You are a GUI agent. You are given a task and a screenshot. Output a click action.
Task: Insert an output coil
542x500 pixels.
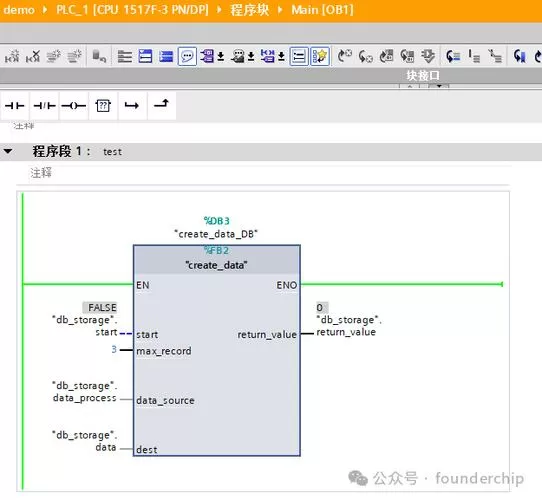(x=74, y=105)
